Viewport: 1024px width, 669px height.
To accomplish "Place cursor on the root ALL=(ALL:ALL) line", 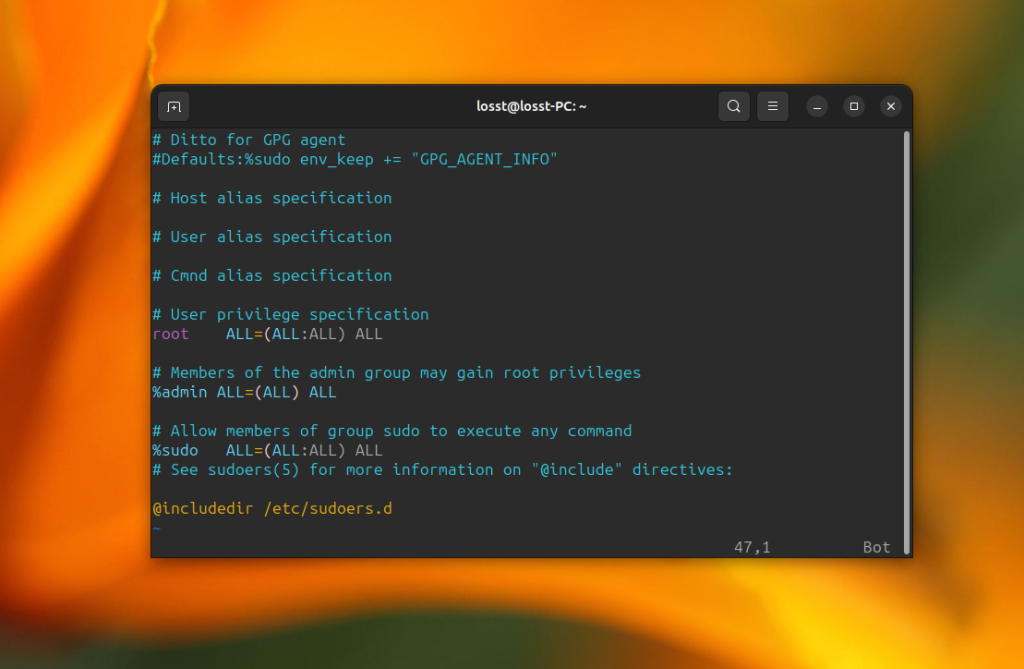I will point(267,334).
